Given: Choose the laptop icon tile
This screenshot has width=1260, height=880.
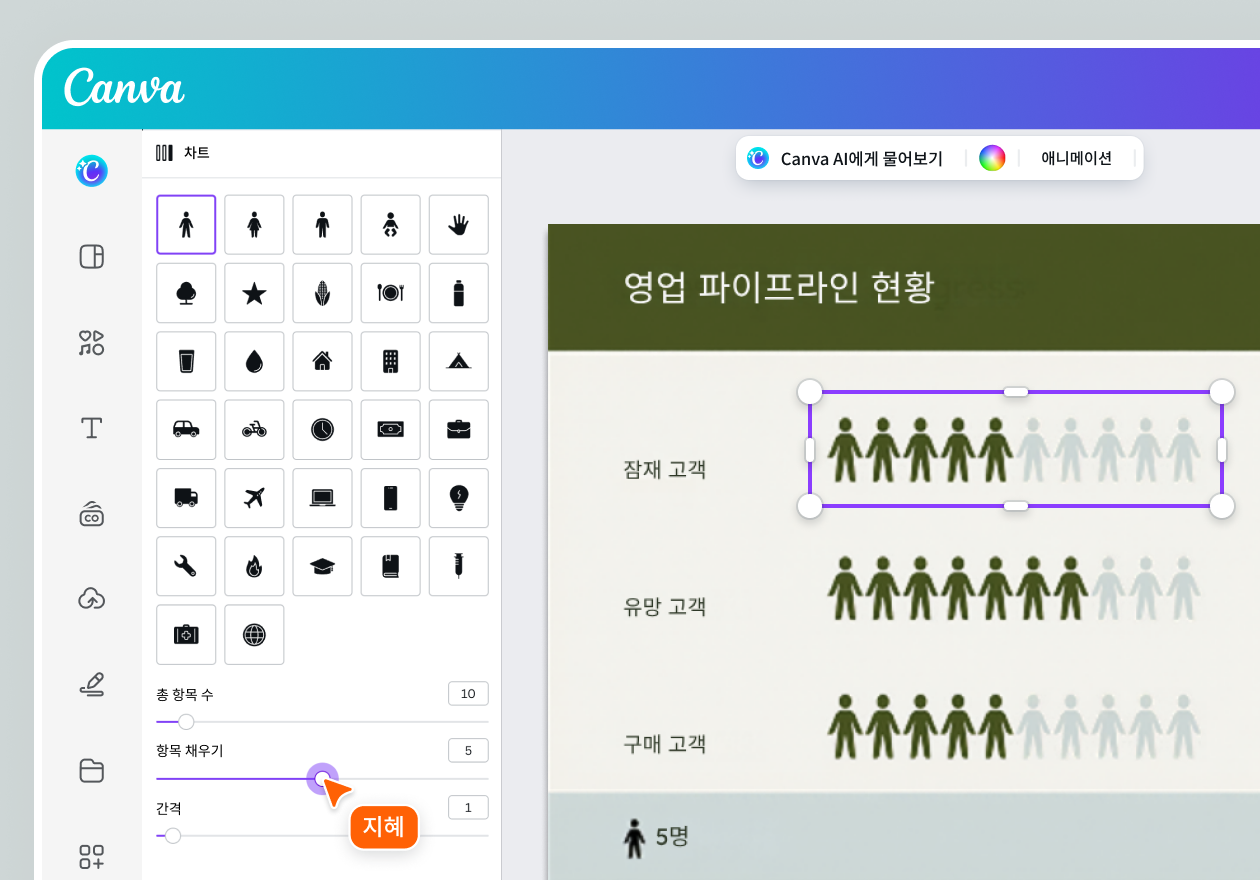Looking at the screenshot, I should point(322,497).
